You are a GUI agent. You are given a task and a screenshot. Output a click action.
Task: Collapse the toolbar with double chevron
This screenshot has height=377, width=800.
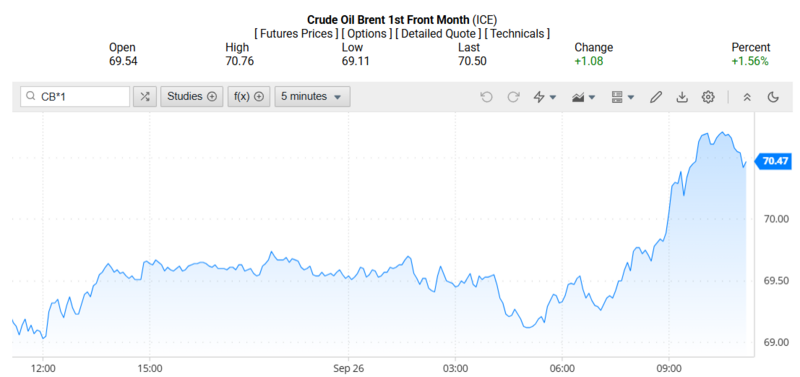point(747,97)
